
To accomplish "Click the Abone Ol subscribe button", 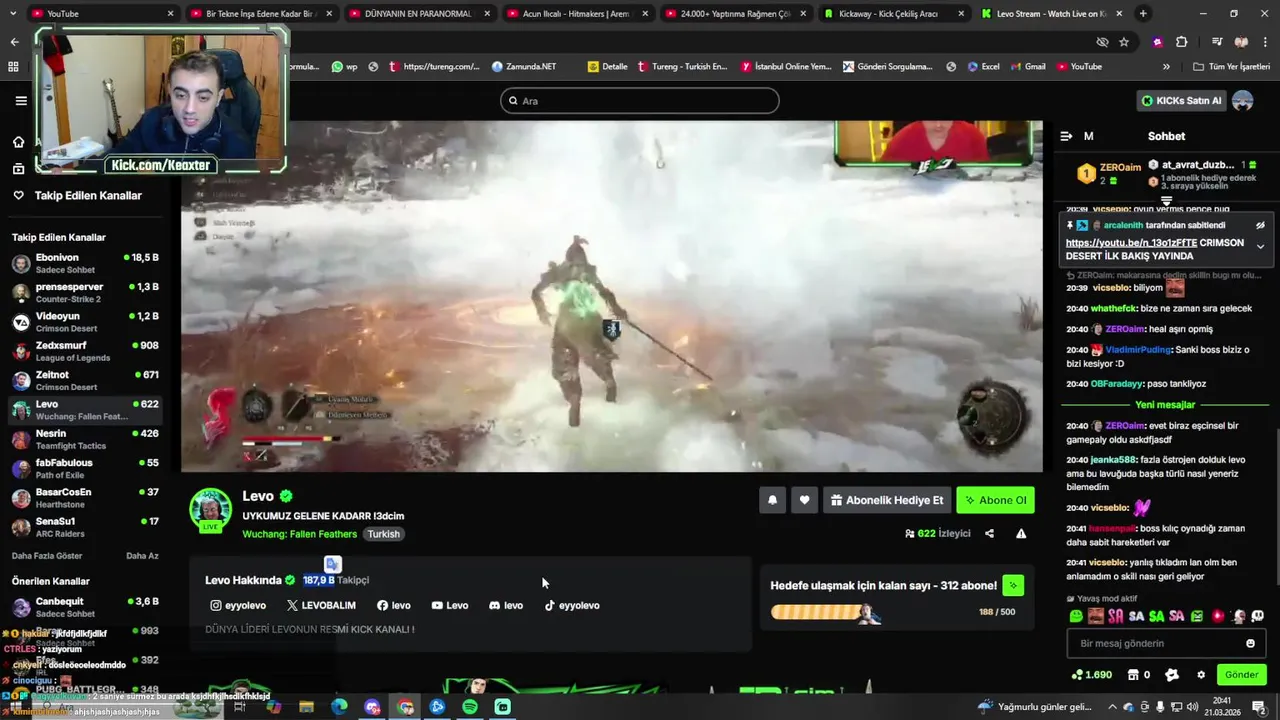I will point(995,500).
